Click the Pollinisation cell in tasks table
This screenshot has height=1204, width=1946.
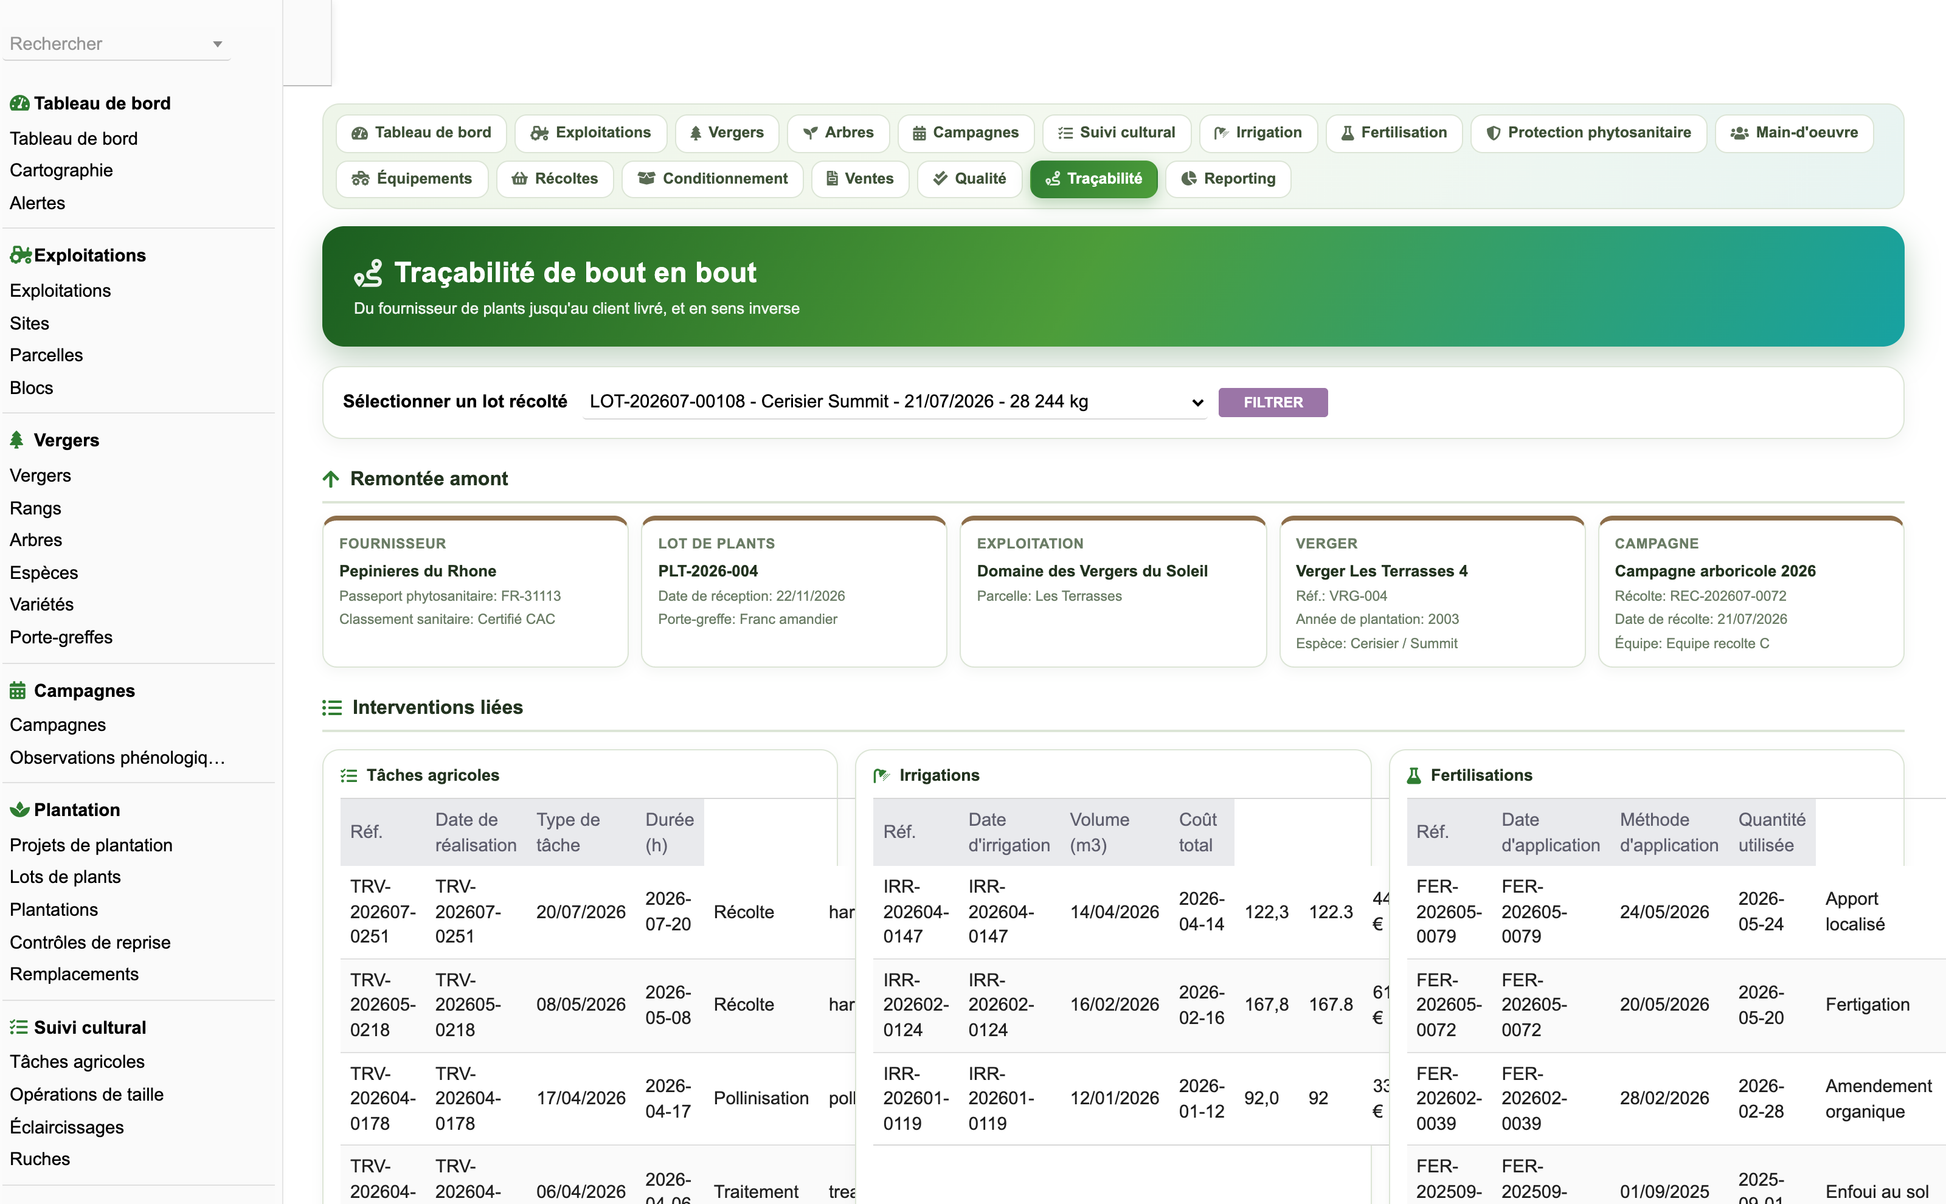tap(761, 1098)
